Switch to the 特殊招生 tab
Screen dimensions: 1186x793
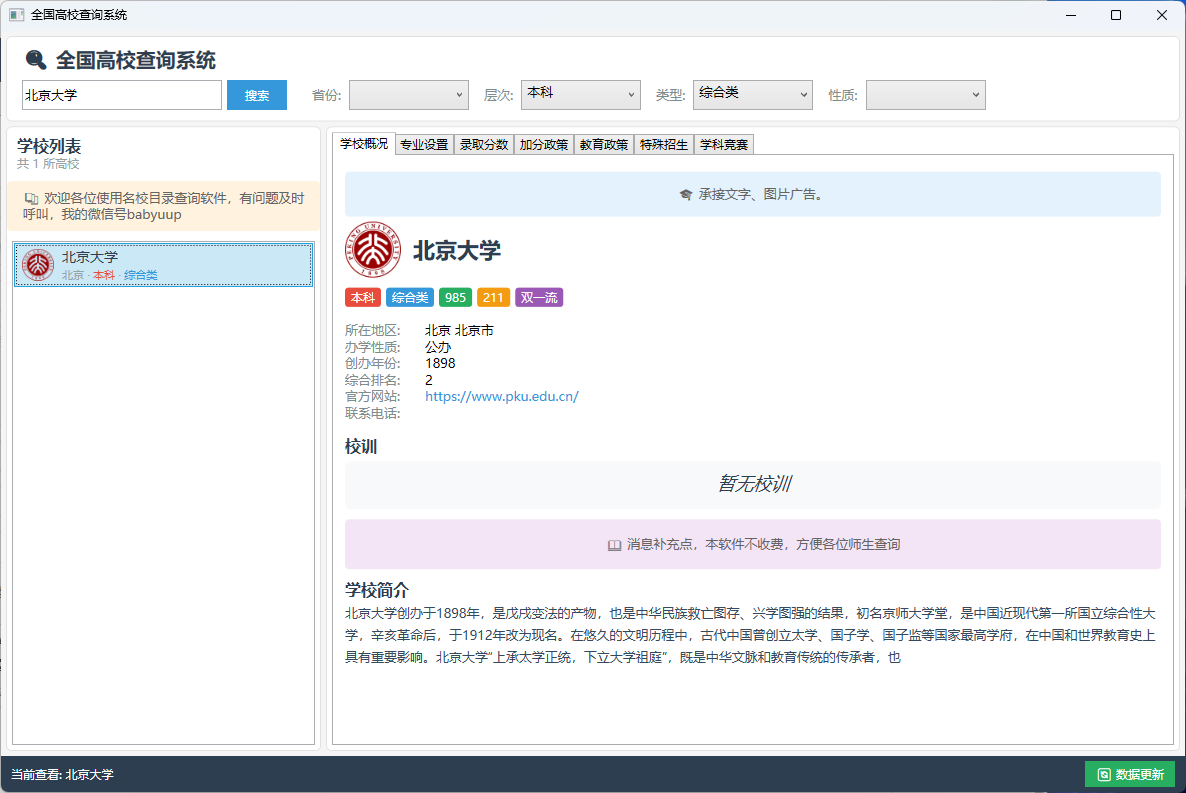click(663, 145)
